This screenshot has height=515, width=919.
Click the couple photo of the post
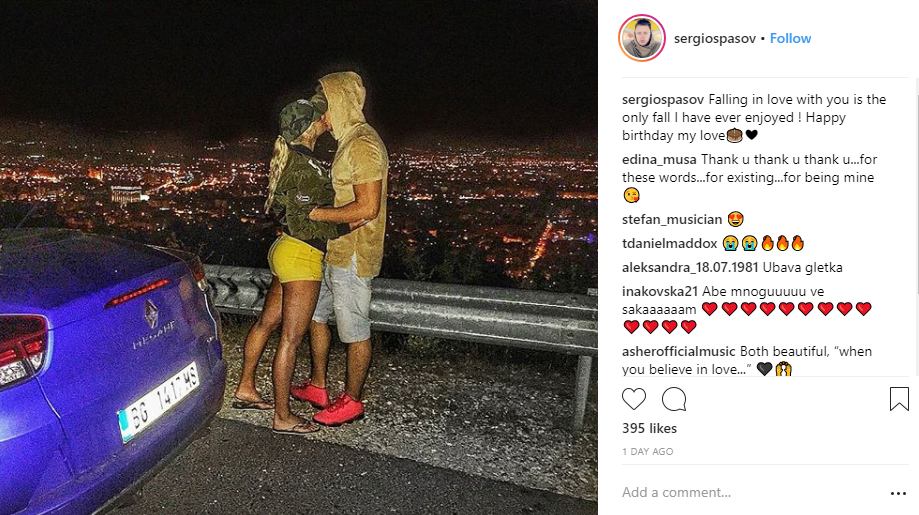pyautogui.click(x=299, y=257)
